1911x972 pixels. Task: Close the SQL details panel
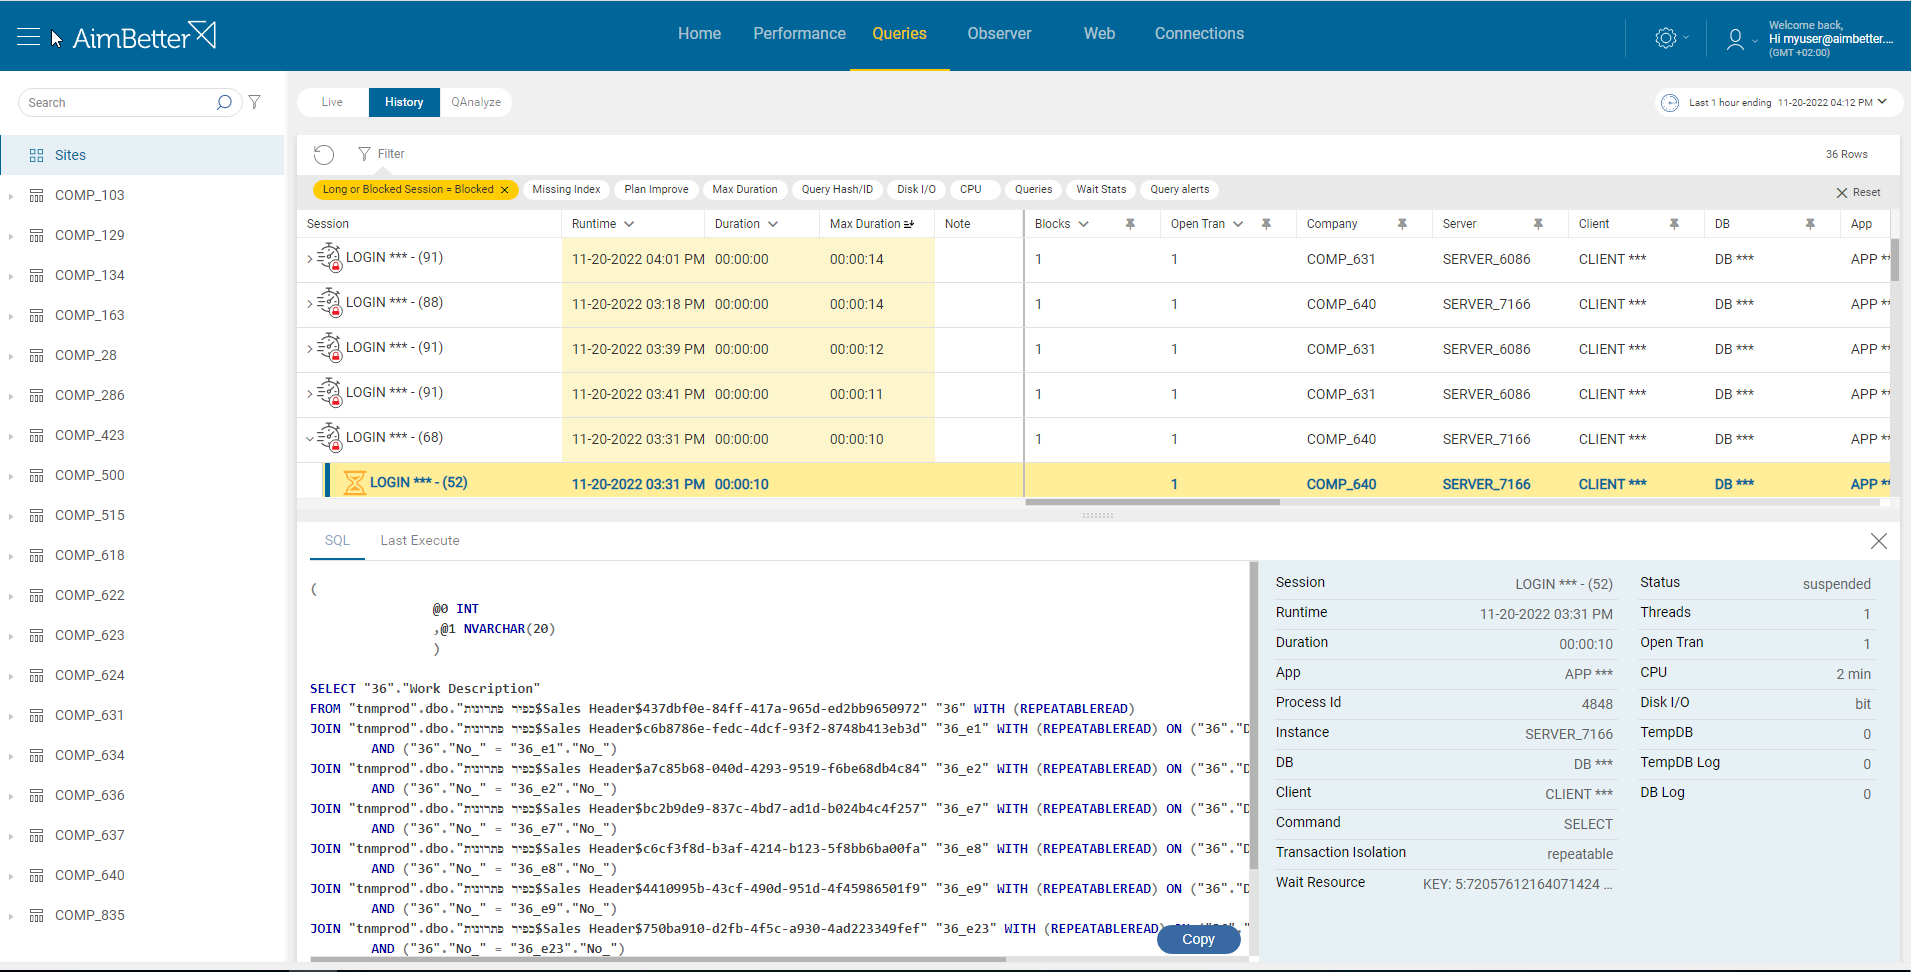pyautogui.click(x=1879, y=541)
